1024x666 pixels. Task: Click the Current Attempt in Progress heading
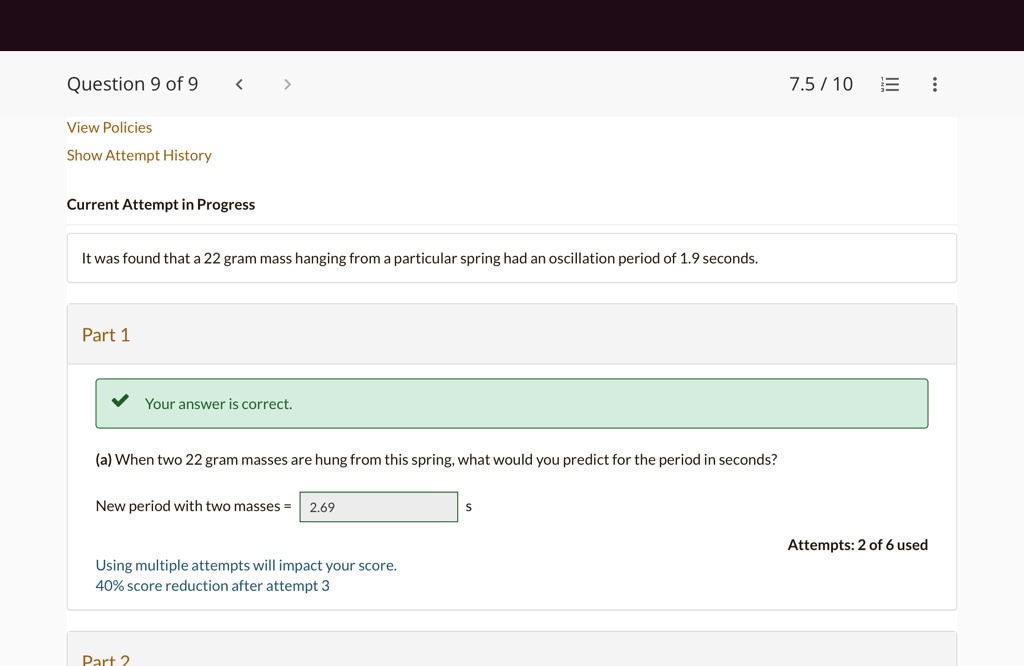(x=161, y=204)
